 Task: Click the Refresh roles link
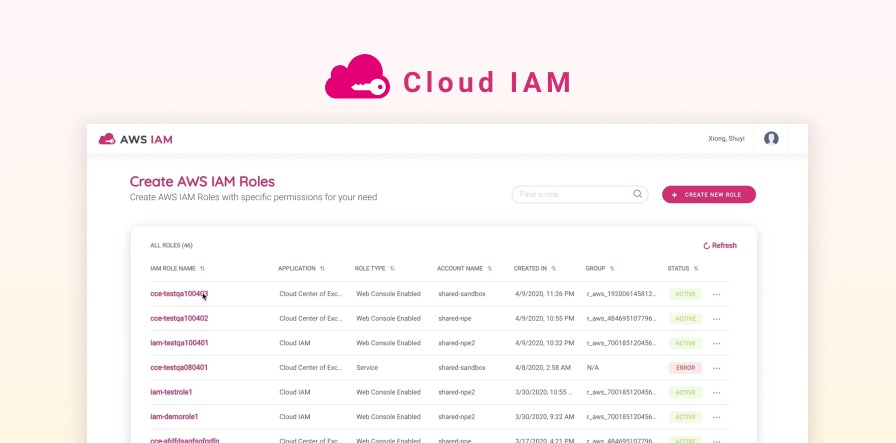click(x=720, y=245)
